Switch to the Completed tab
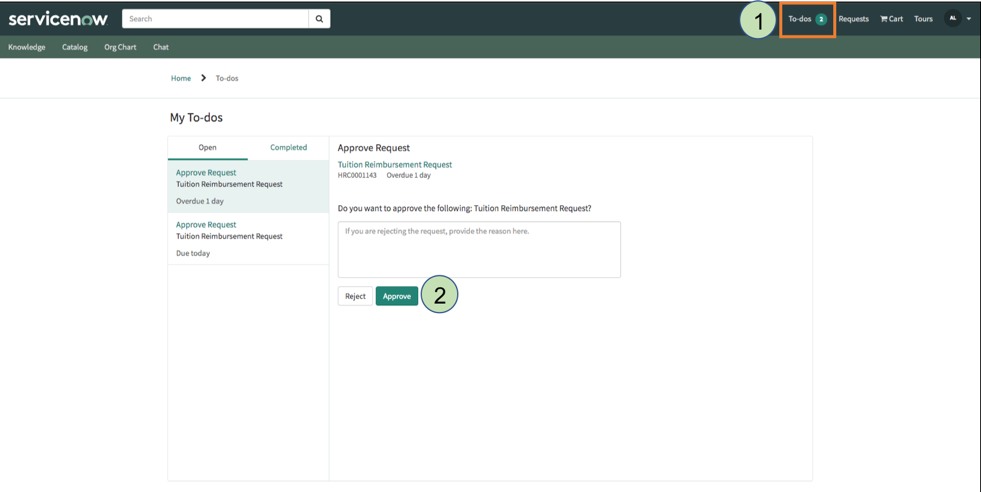This screenshot has height=492, width=981. [x=288, y=148]
